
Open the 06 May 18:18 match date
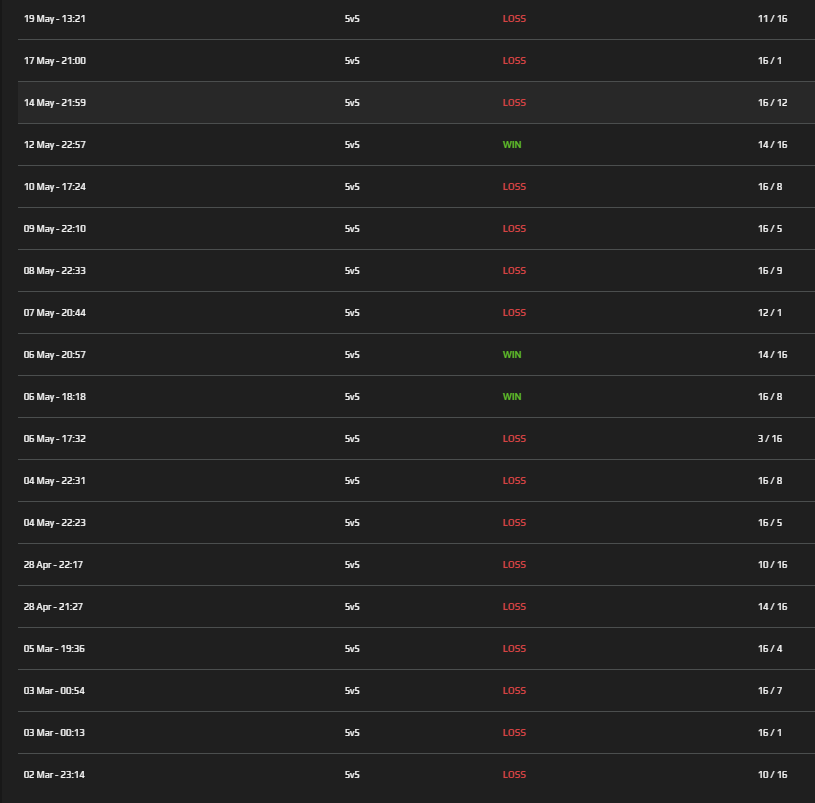[x=55, y=397]
